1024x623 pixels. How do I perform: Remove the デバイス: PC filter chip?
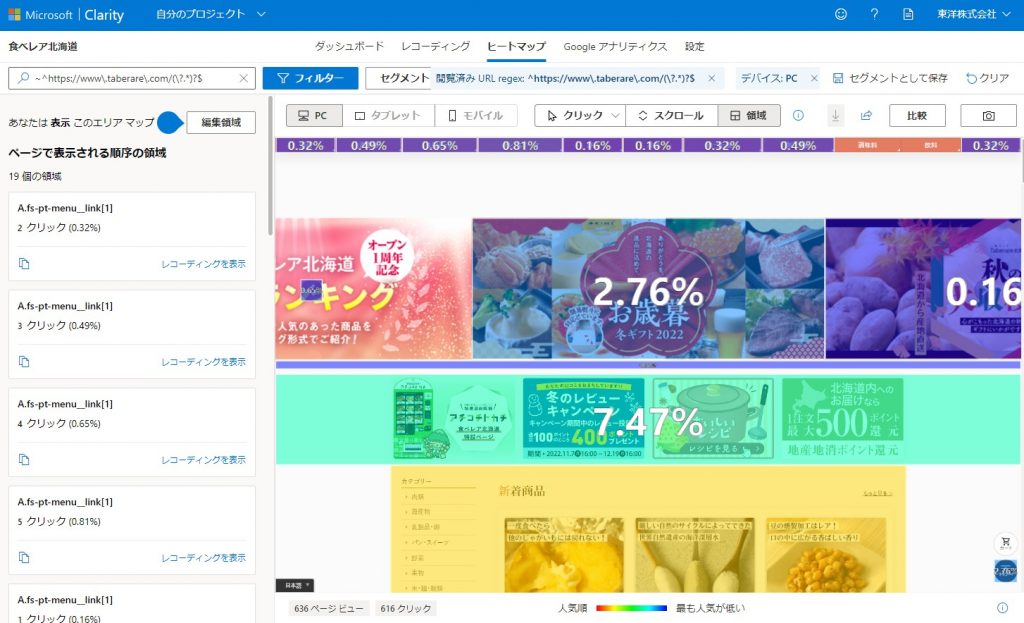click(814, 78)
